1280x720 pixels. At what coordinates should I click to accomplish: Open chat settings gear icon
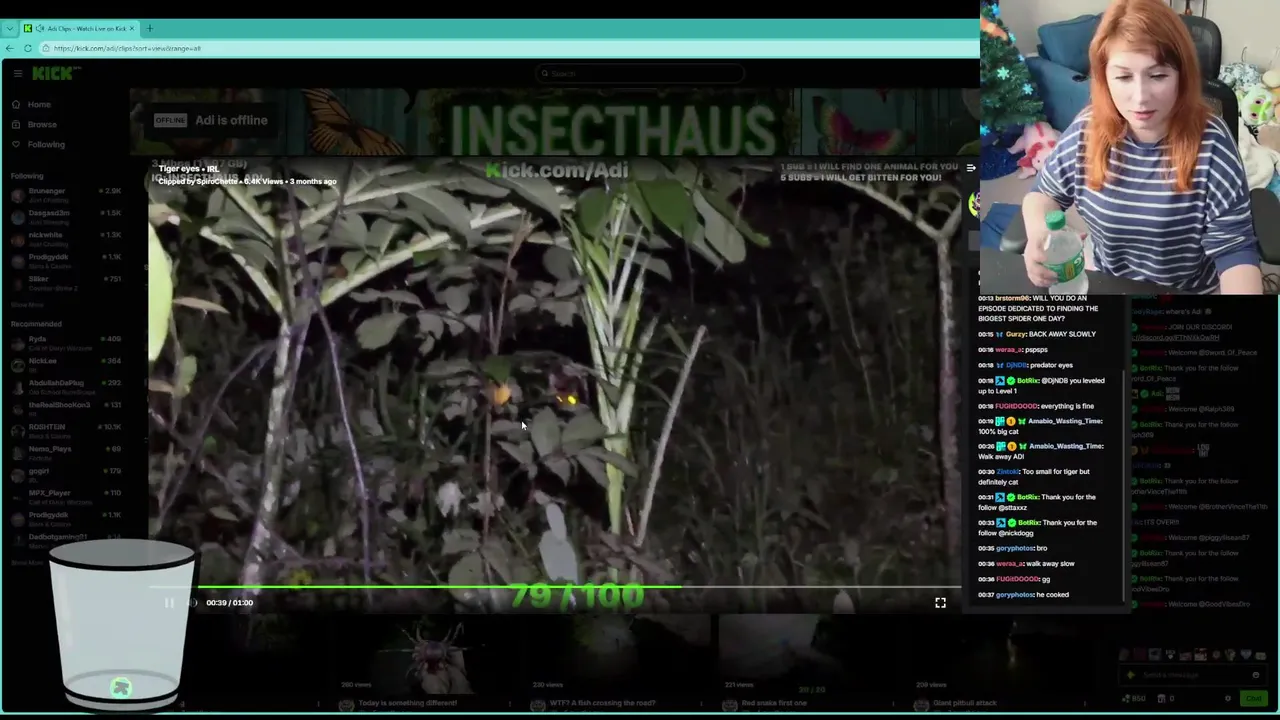[1228, 699]
